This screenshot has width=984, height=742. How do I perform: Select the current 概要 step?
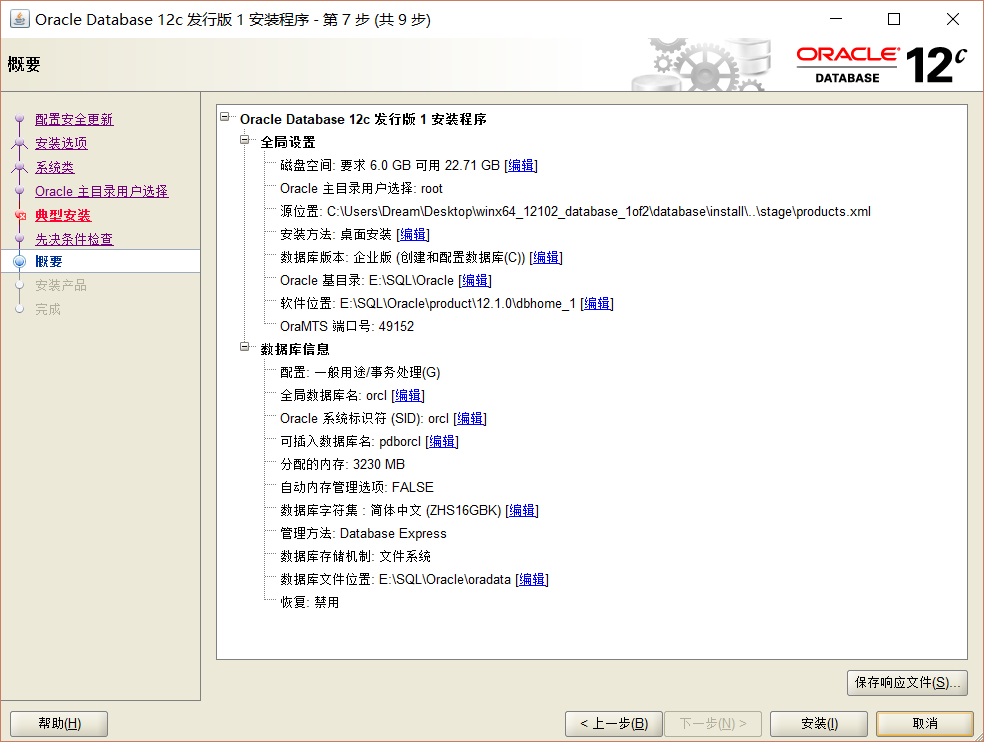pos(100,261)
